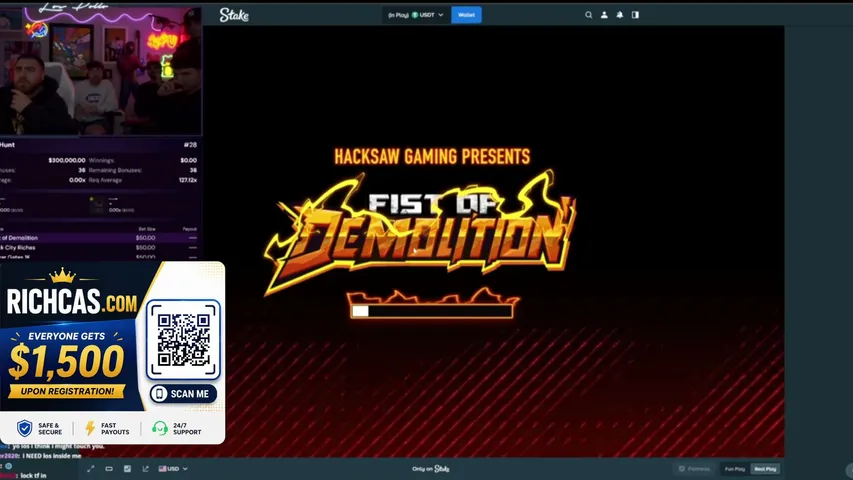Click the $1,500 bonus amount text

click(66, 361)
